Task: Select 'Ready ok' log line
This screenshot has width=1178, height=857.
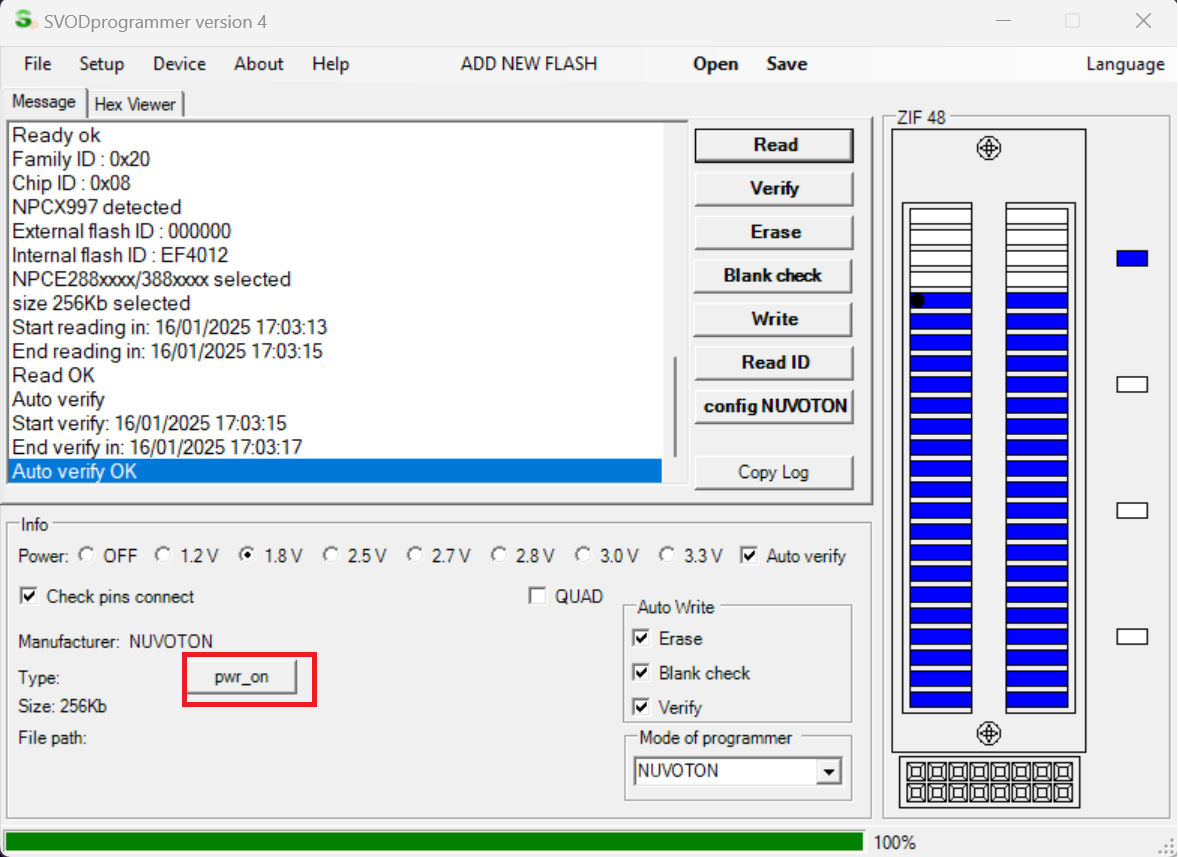Action: coord(335,134)
